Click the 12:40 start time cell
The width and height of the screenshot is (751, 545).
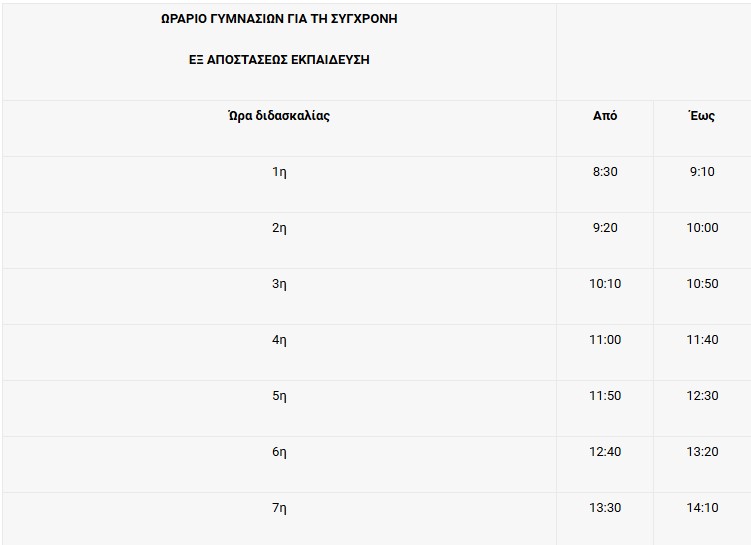pyautogui.click(x=605, y=452)
